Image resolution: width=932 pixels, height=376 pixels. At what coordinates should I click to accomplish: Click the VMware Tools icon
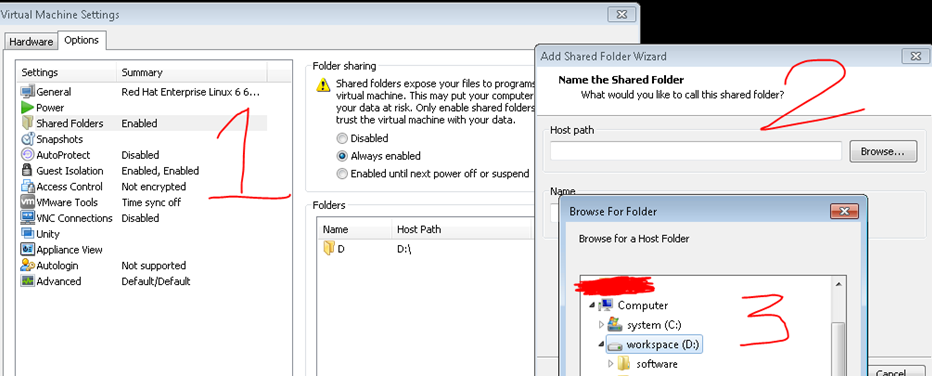[28, 203]
